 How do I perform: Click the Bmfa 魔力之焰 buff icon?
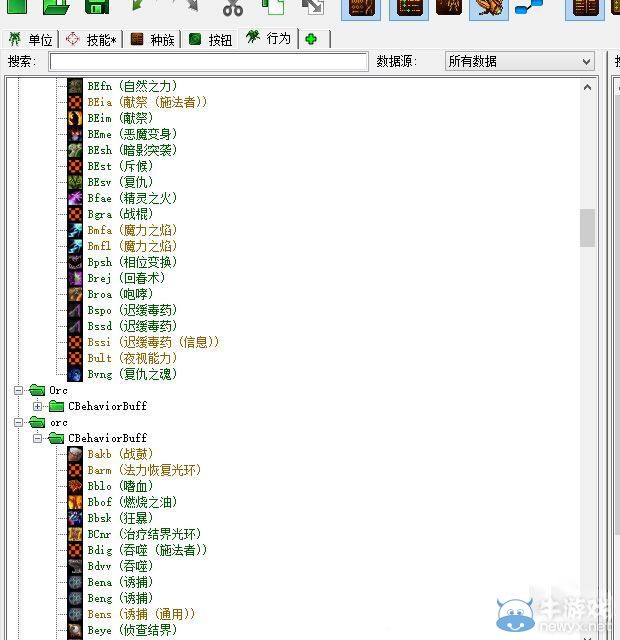75,230
